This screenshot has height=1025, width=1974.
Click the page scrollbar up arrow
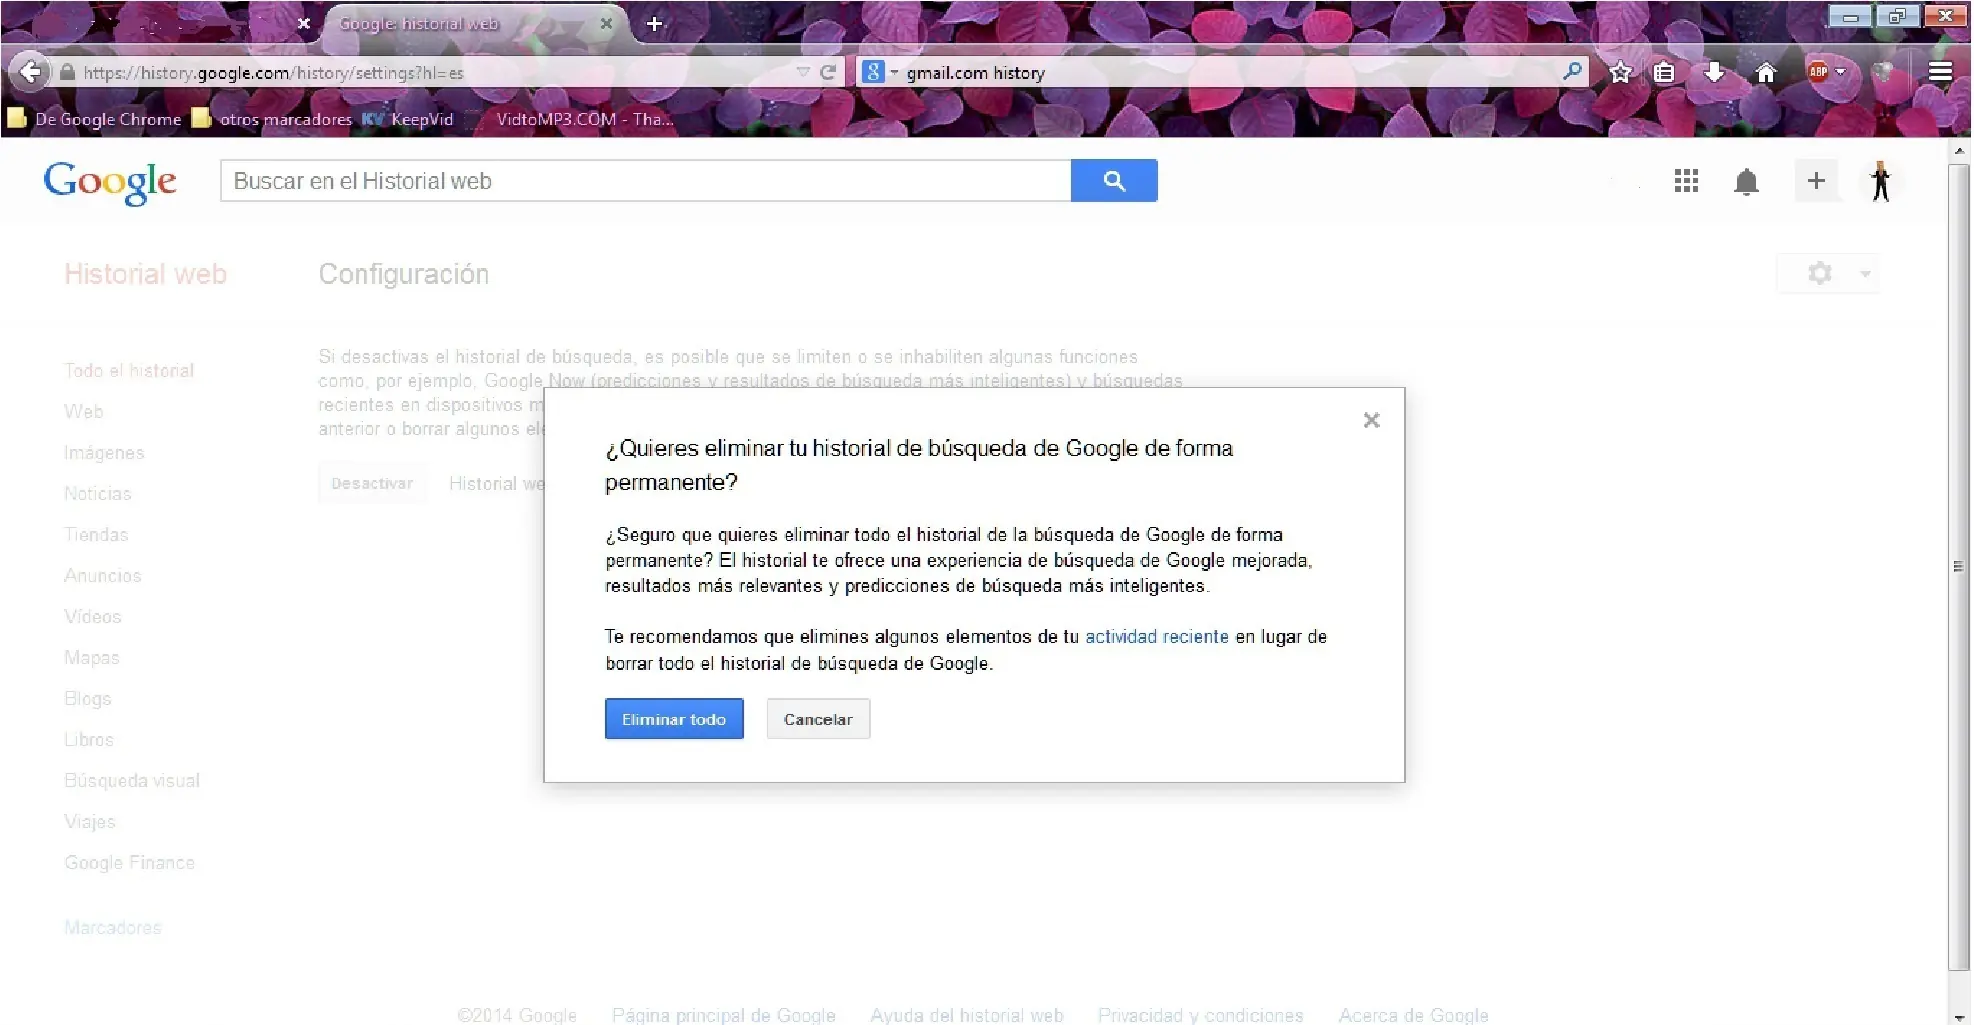tap(1959, 150)
